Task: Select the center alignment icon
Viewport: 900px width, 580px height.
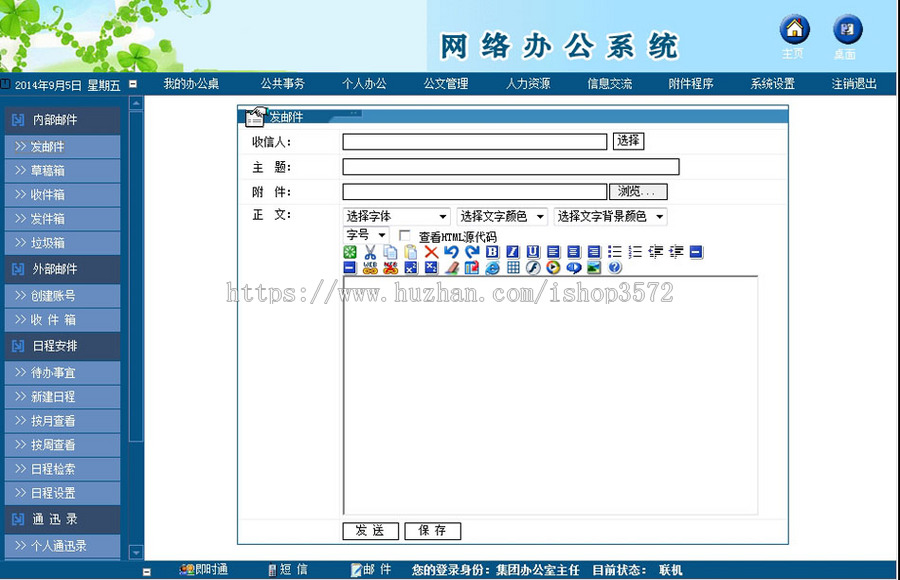Action: [x=573, y=252]
